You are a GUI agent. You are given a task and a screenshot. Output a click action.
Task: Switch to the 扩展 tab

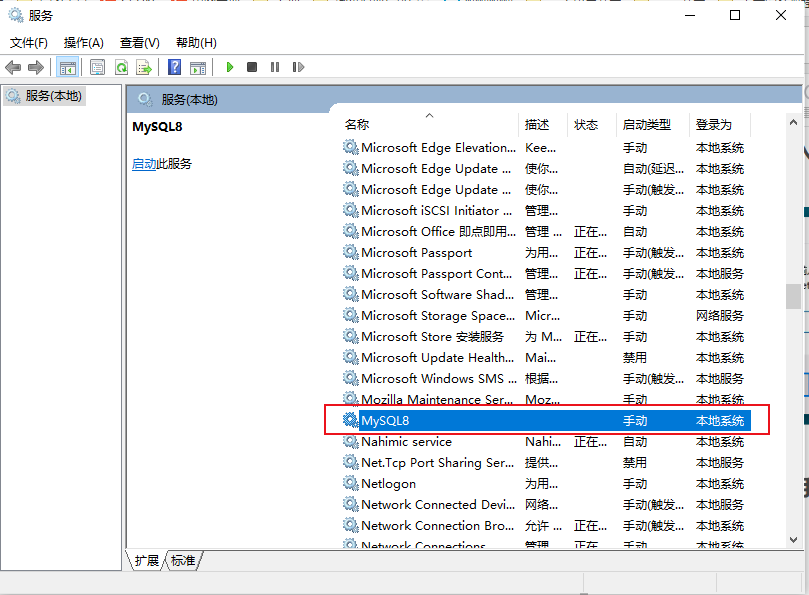147,560
